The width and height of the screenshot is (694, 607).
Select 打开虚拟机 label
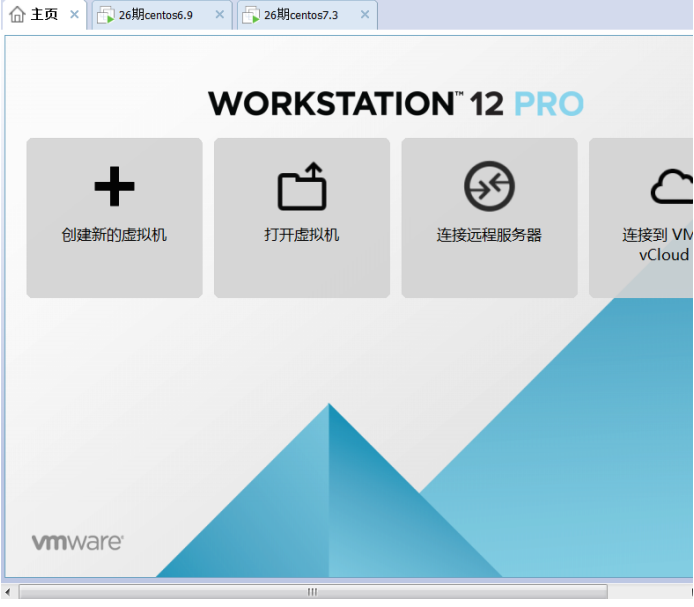(x=302, y=235)
